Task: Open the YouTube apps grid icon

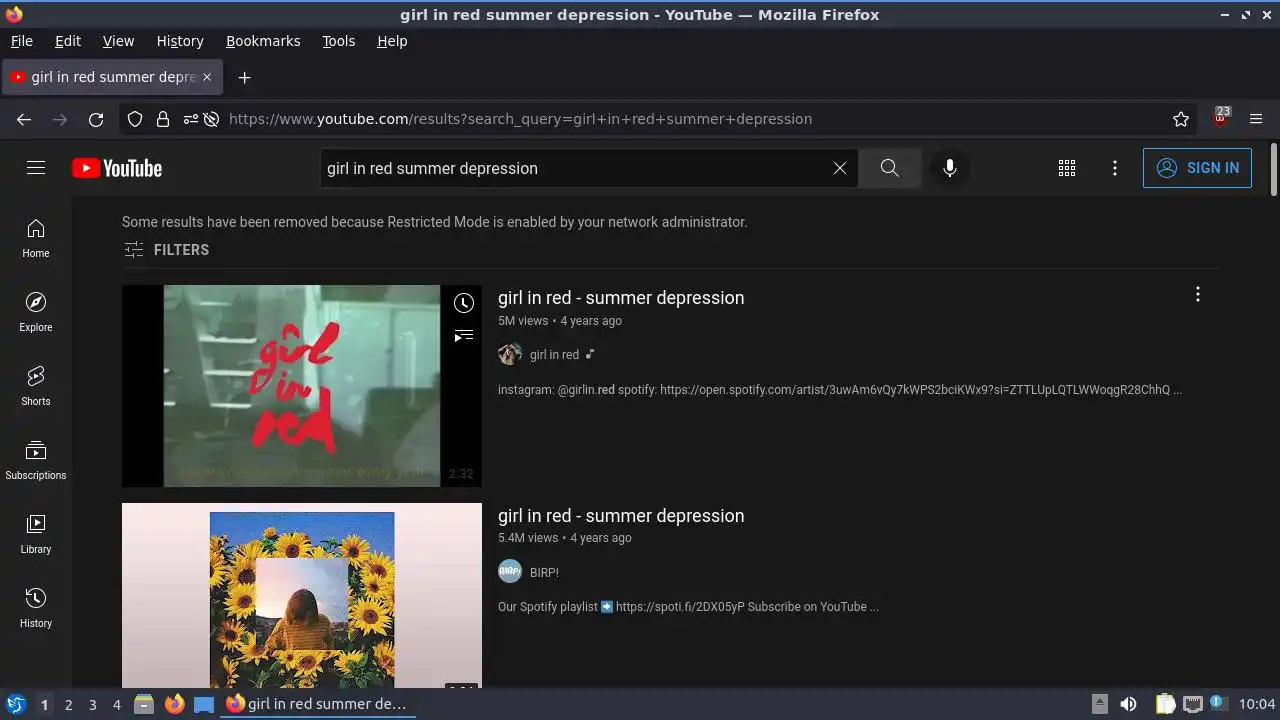Action: click(1067, 168)
